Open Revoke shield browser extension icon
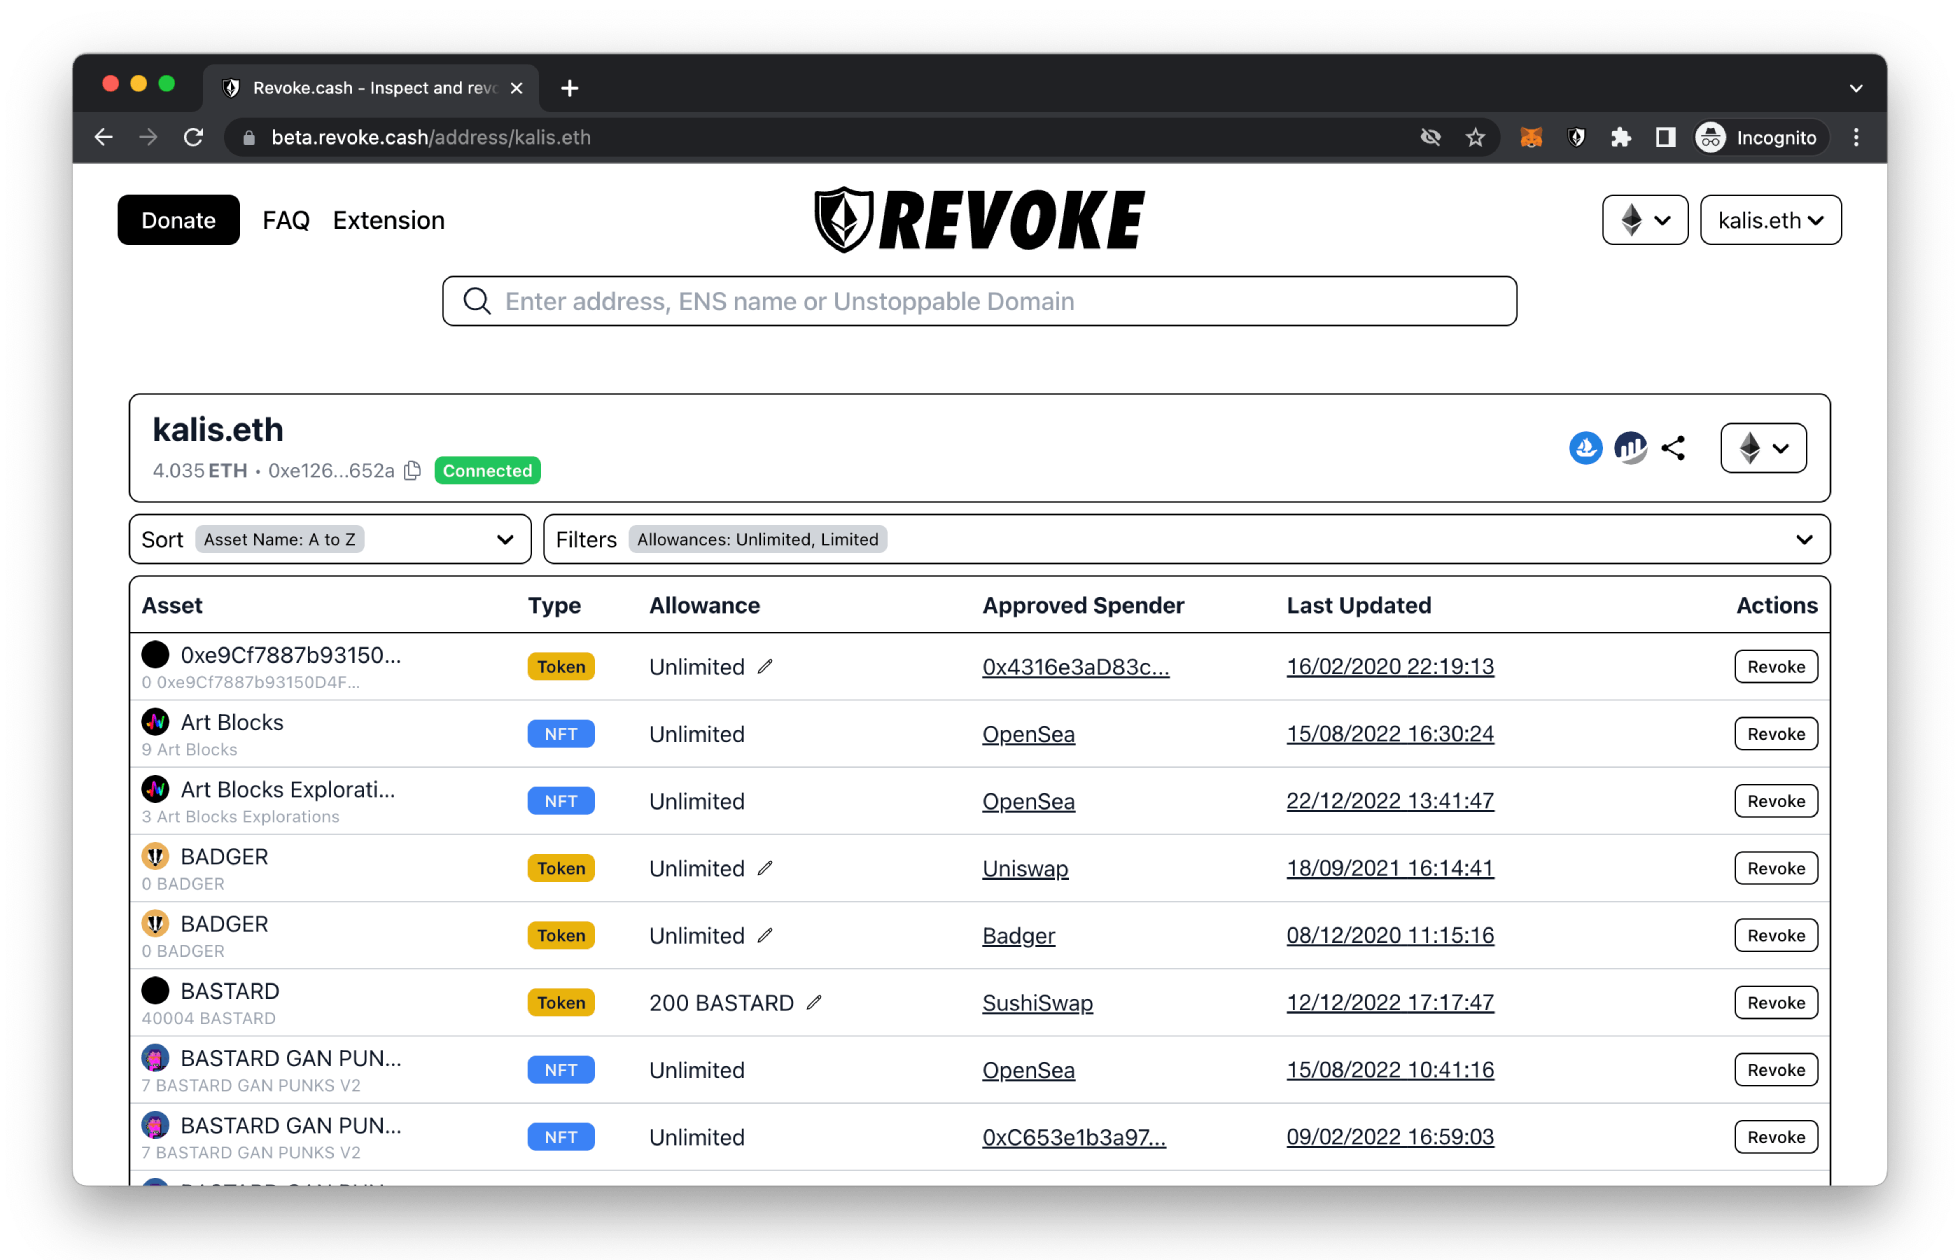This screenshot has height=1260, width=1960. [1576, 137]
